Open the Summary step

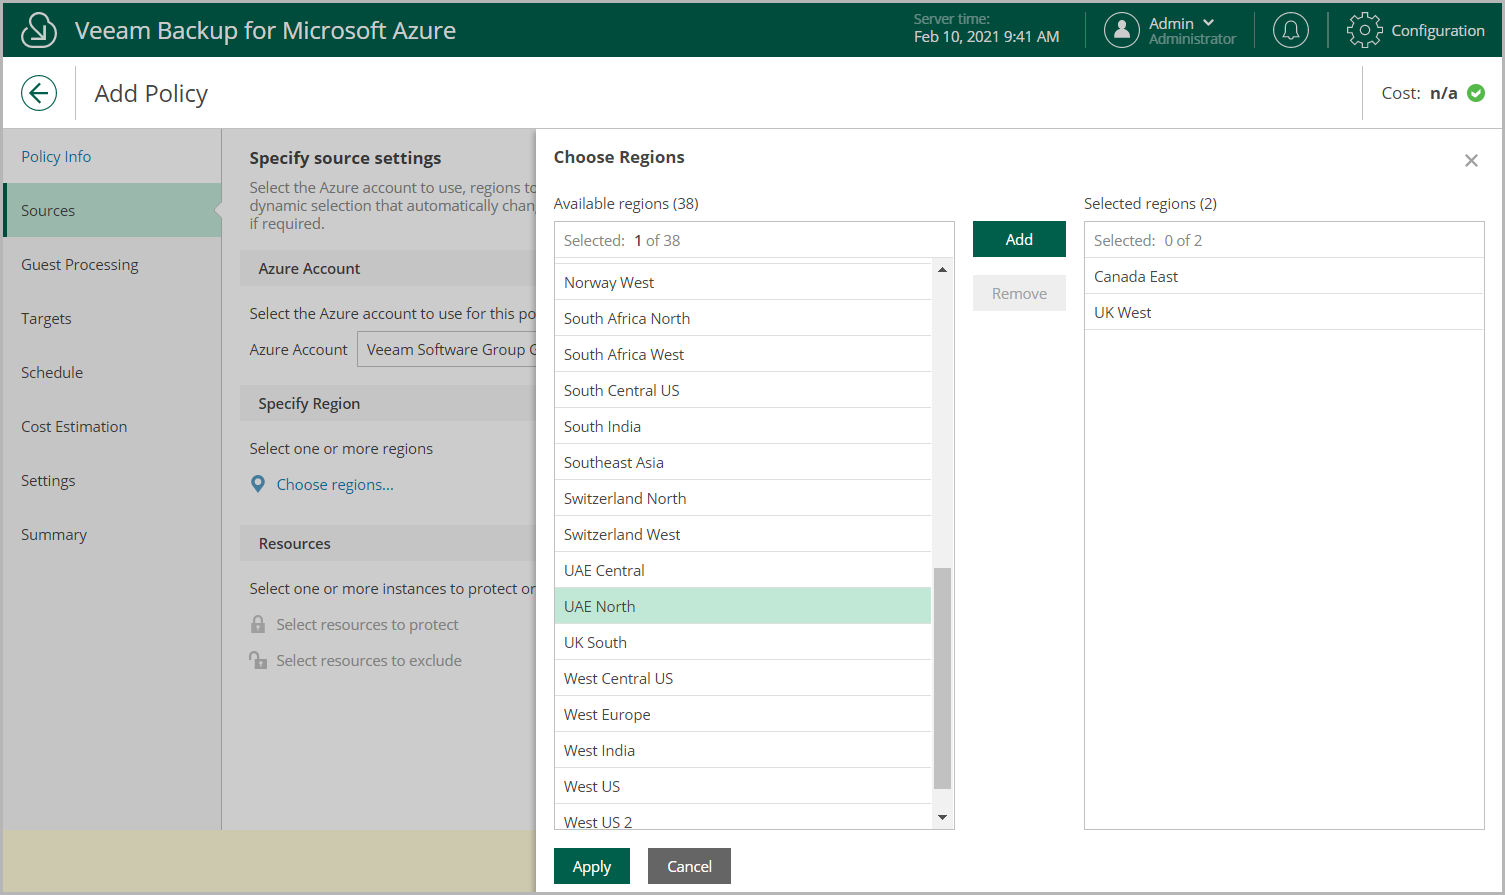tap(54, 534)
